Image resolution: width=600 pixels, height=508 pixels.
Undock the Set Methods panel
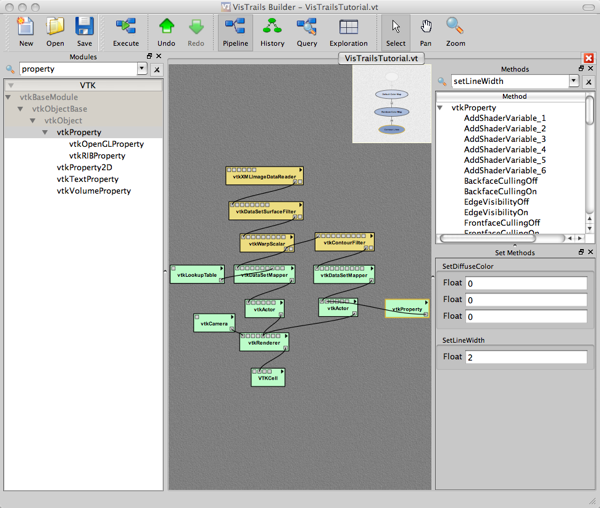pos(581,252)
